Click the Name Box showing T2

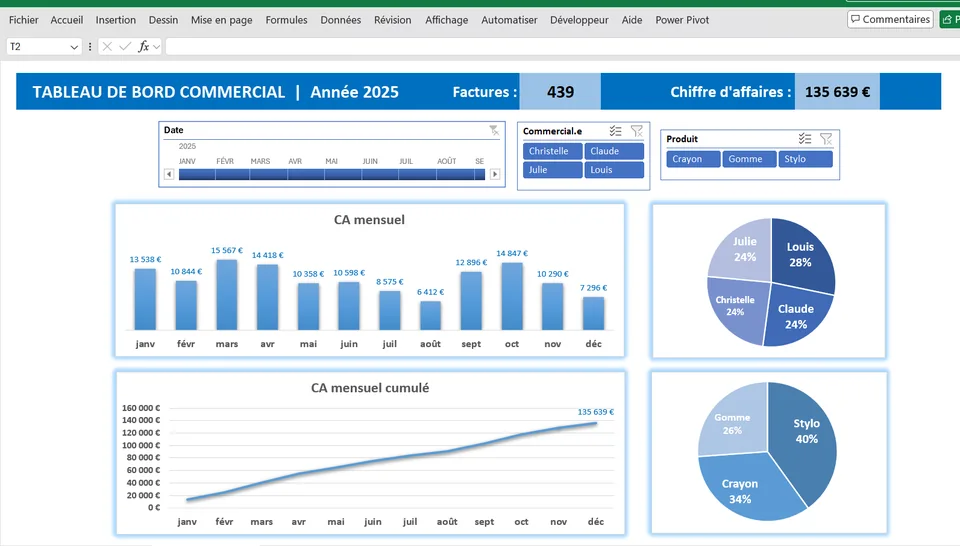pos(37,47)
